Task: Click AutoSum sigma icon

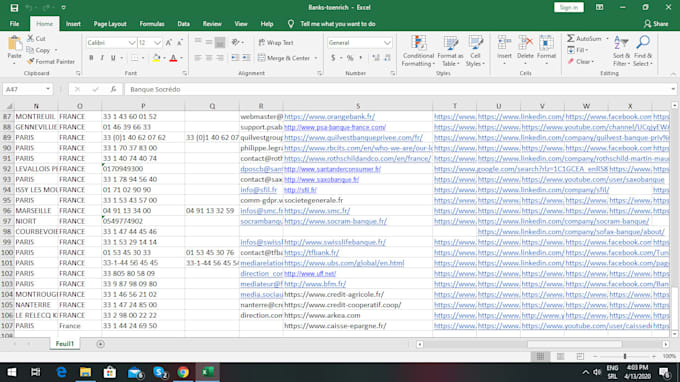Action: click(x=571, y=39)
